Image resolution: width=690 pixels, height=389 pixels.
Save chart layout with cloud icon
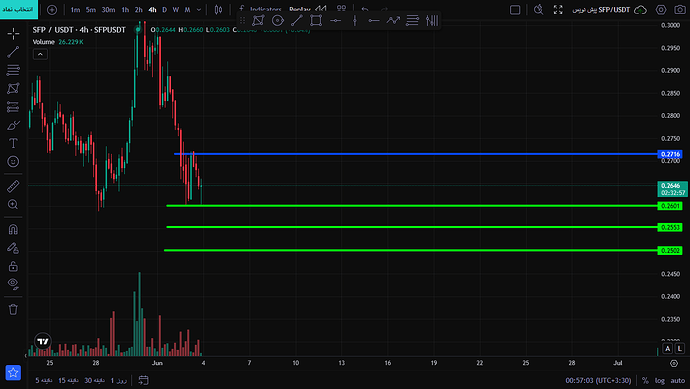(x=640, y=10)
